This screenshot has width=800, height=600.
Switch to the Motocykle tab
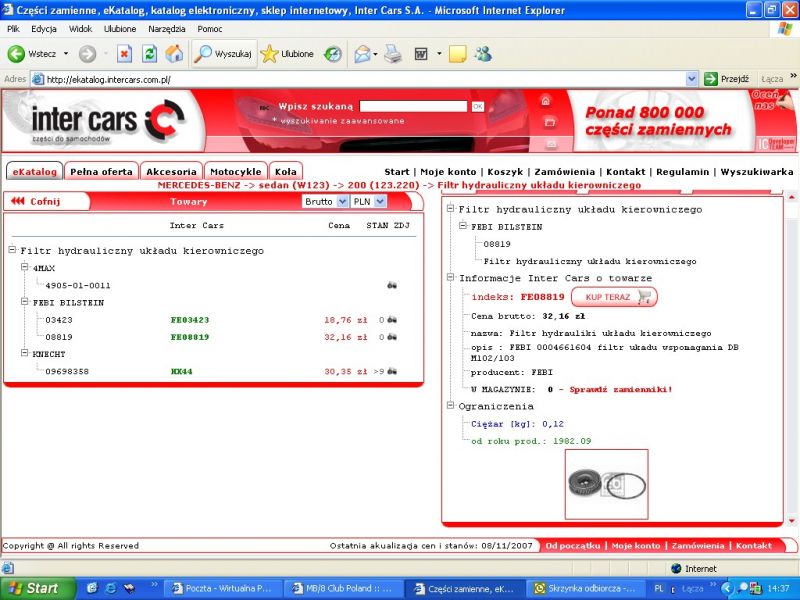click(x=235, y=171)
